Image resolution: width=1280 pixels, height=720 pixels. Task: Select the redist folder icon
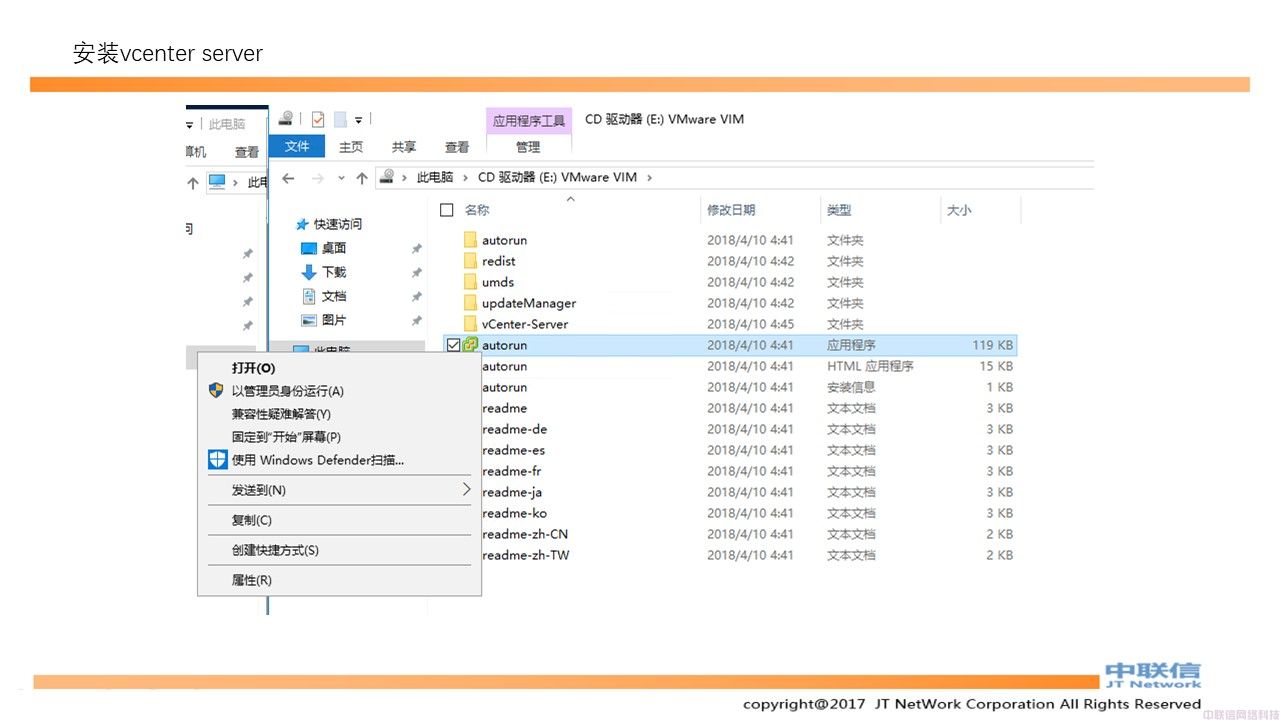[x=470, y=261]
